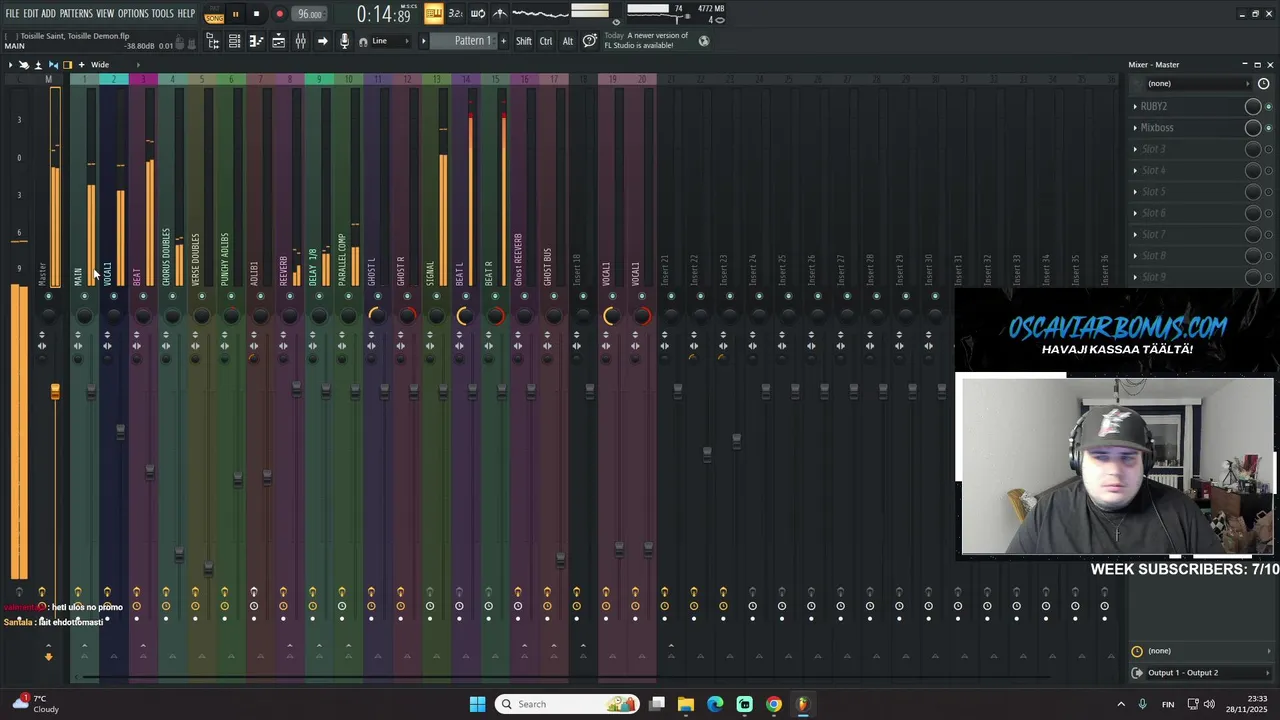Open the mixer options arrow menu
The height and width of the screenshot is (720, 1280).
coord(10,65)
